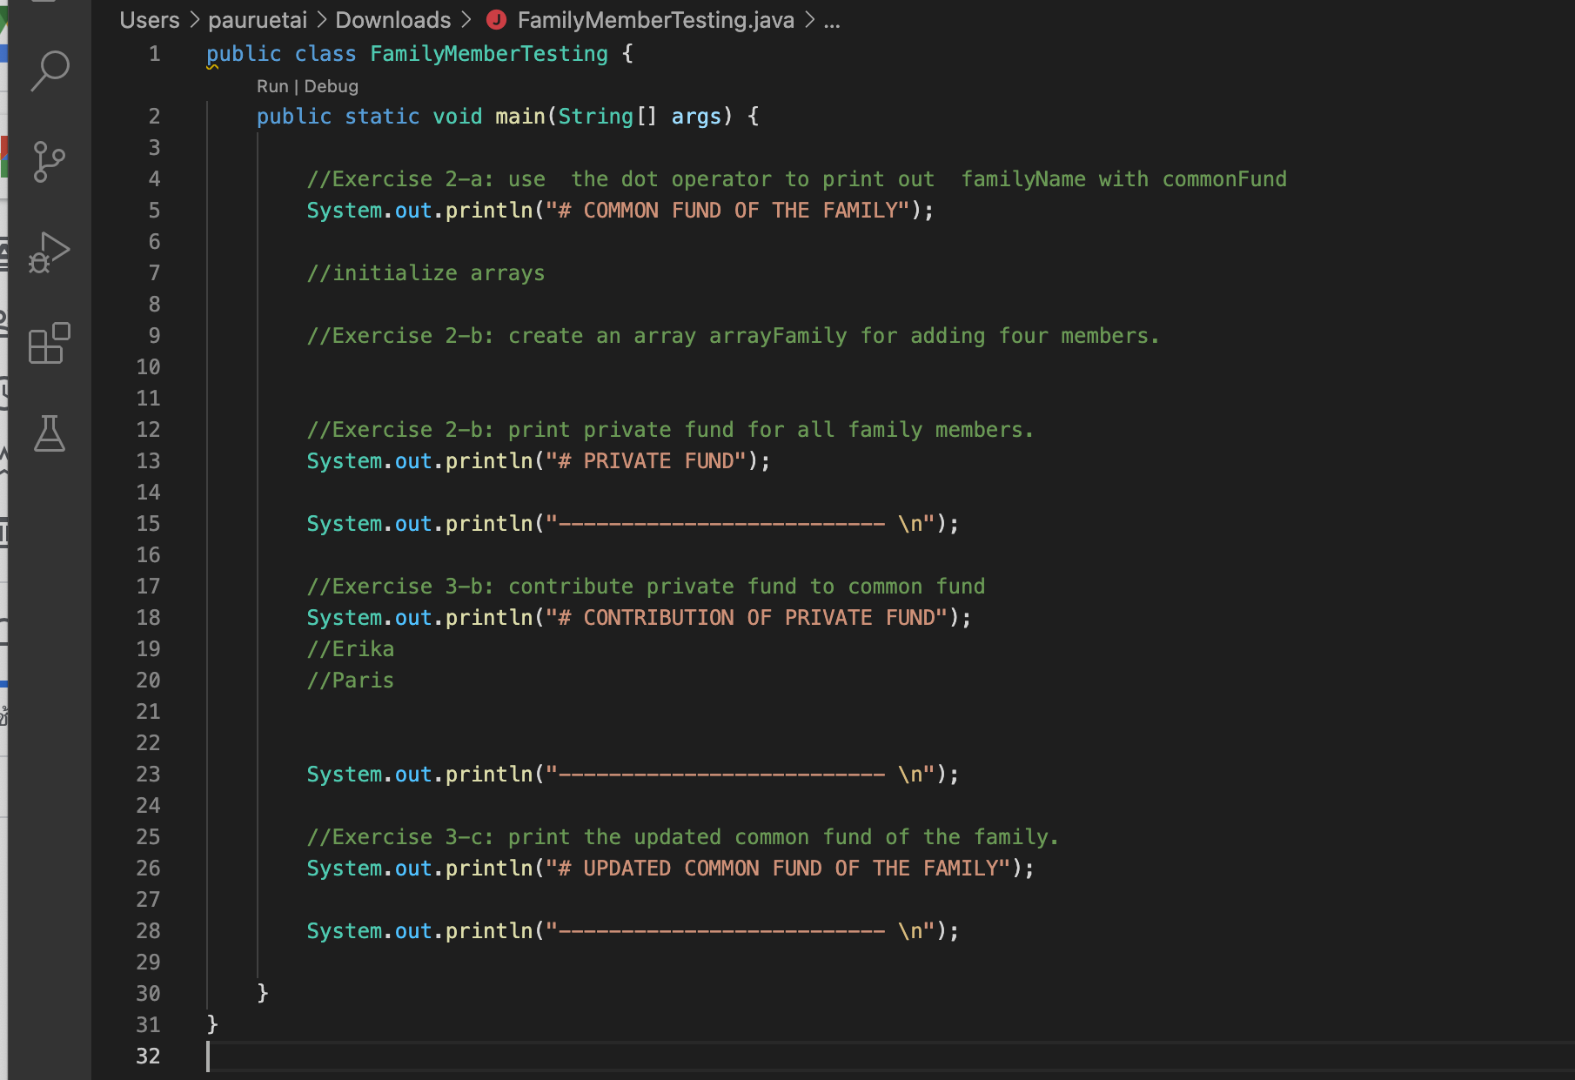Open the Testing flask view
Screen dimensions: 1575x1080
(49, 433)
